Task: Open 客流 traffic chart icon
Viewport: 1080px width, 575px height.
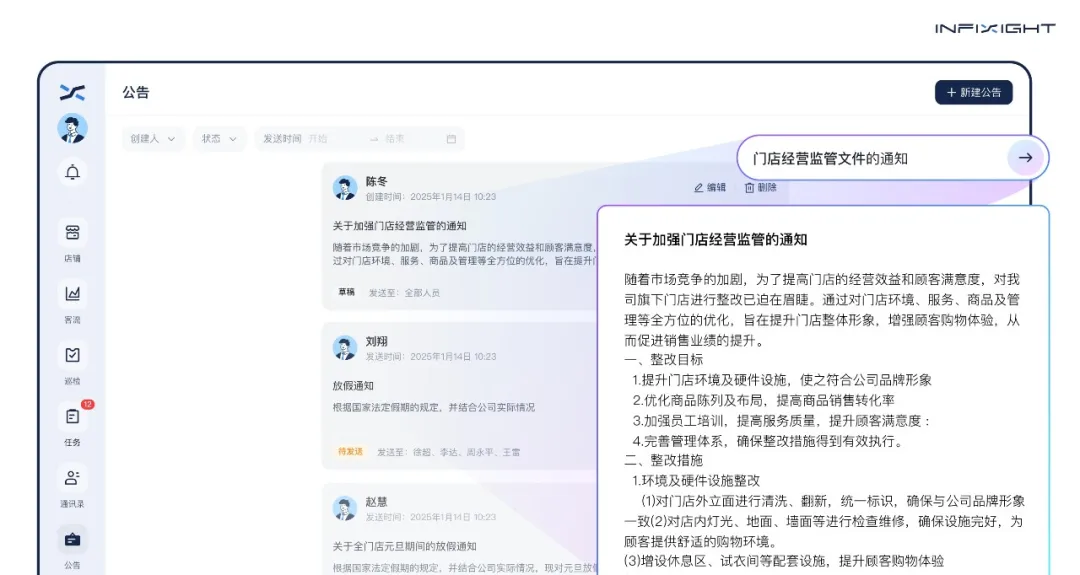Action: 72,294
